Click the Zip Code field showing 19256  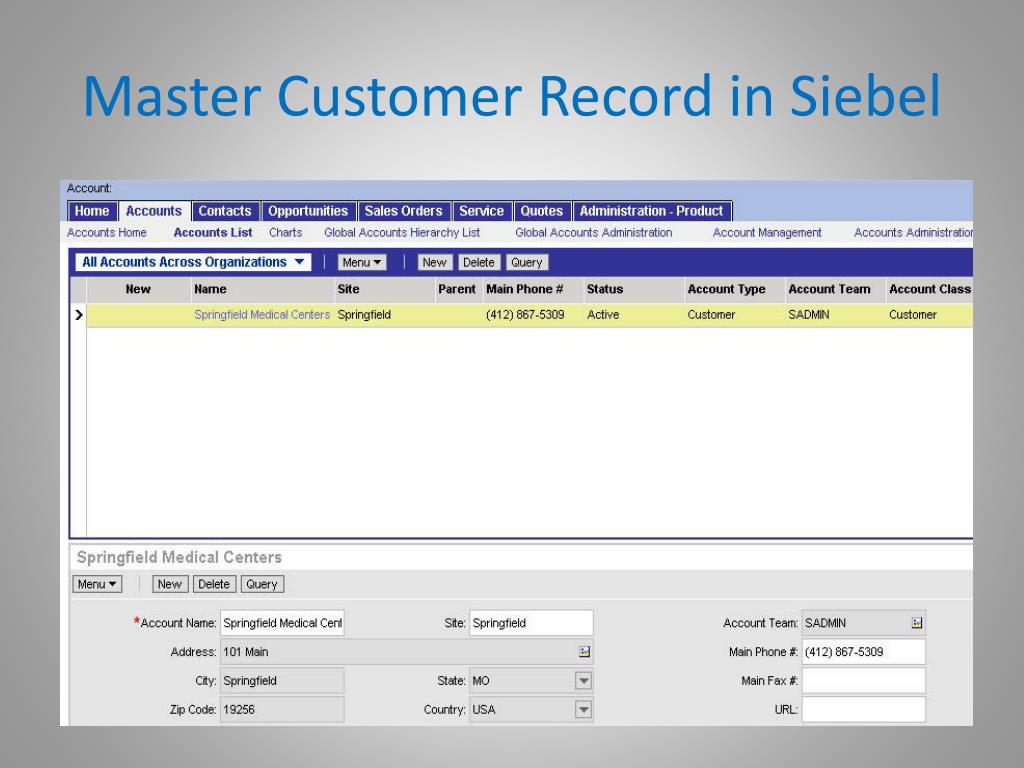[x=282, y=709]
